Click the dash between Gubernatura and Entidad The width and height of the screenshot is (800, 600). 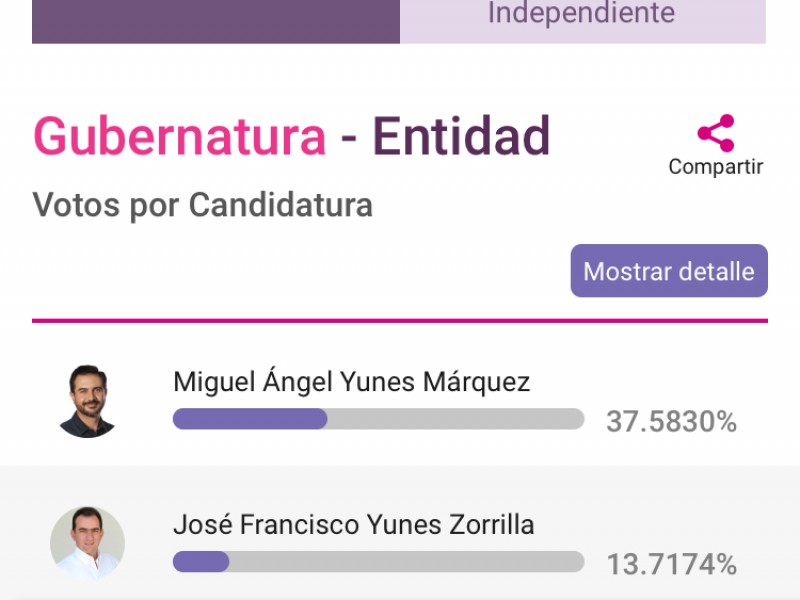click(348, 139)
